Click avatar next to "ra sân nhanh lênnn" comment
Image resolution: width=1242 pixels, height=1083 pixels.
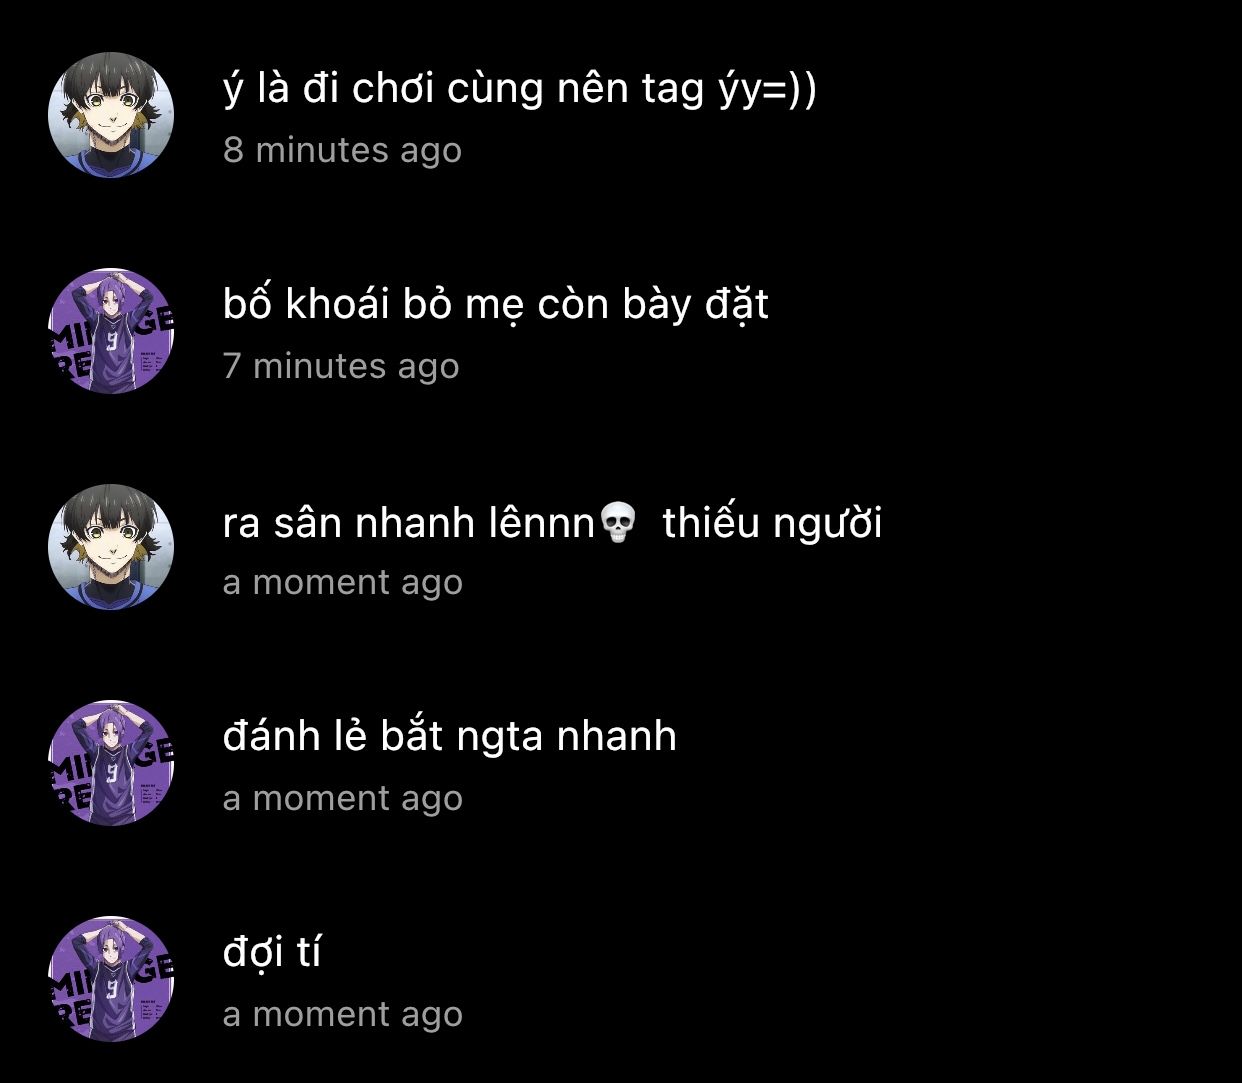pyautogui.click(x=111, y=547)
